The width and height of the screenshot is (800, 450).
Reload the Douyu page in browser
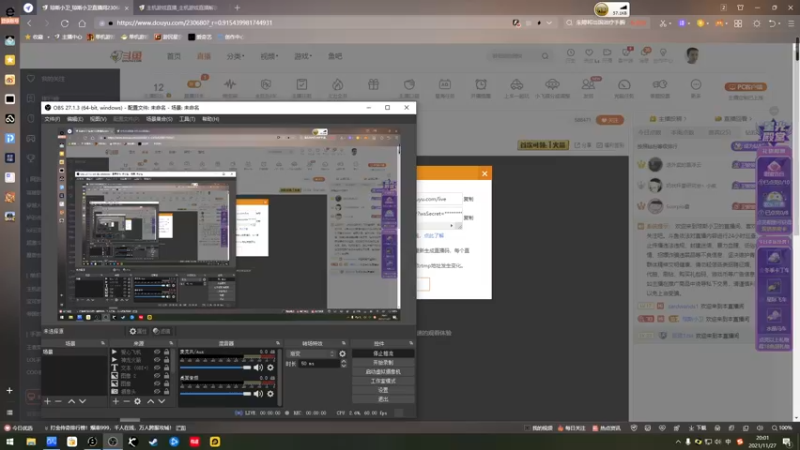(65, 23)
